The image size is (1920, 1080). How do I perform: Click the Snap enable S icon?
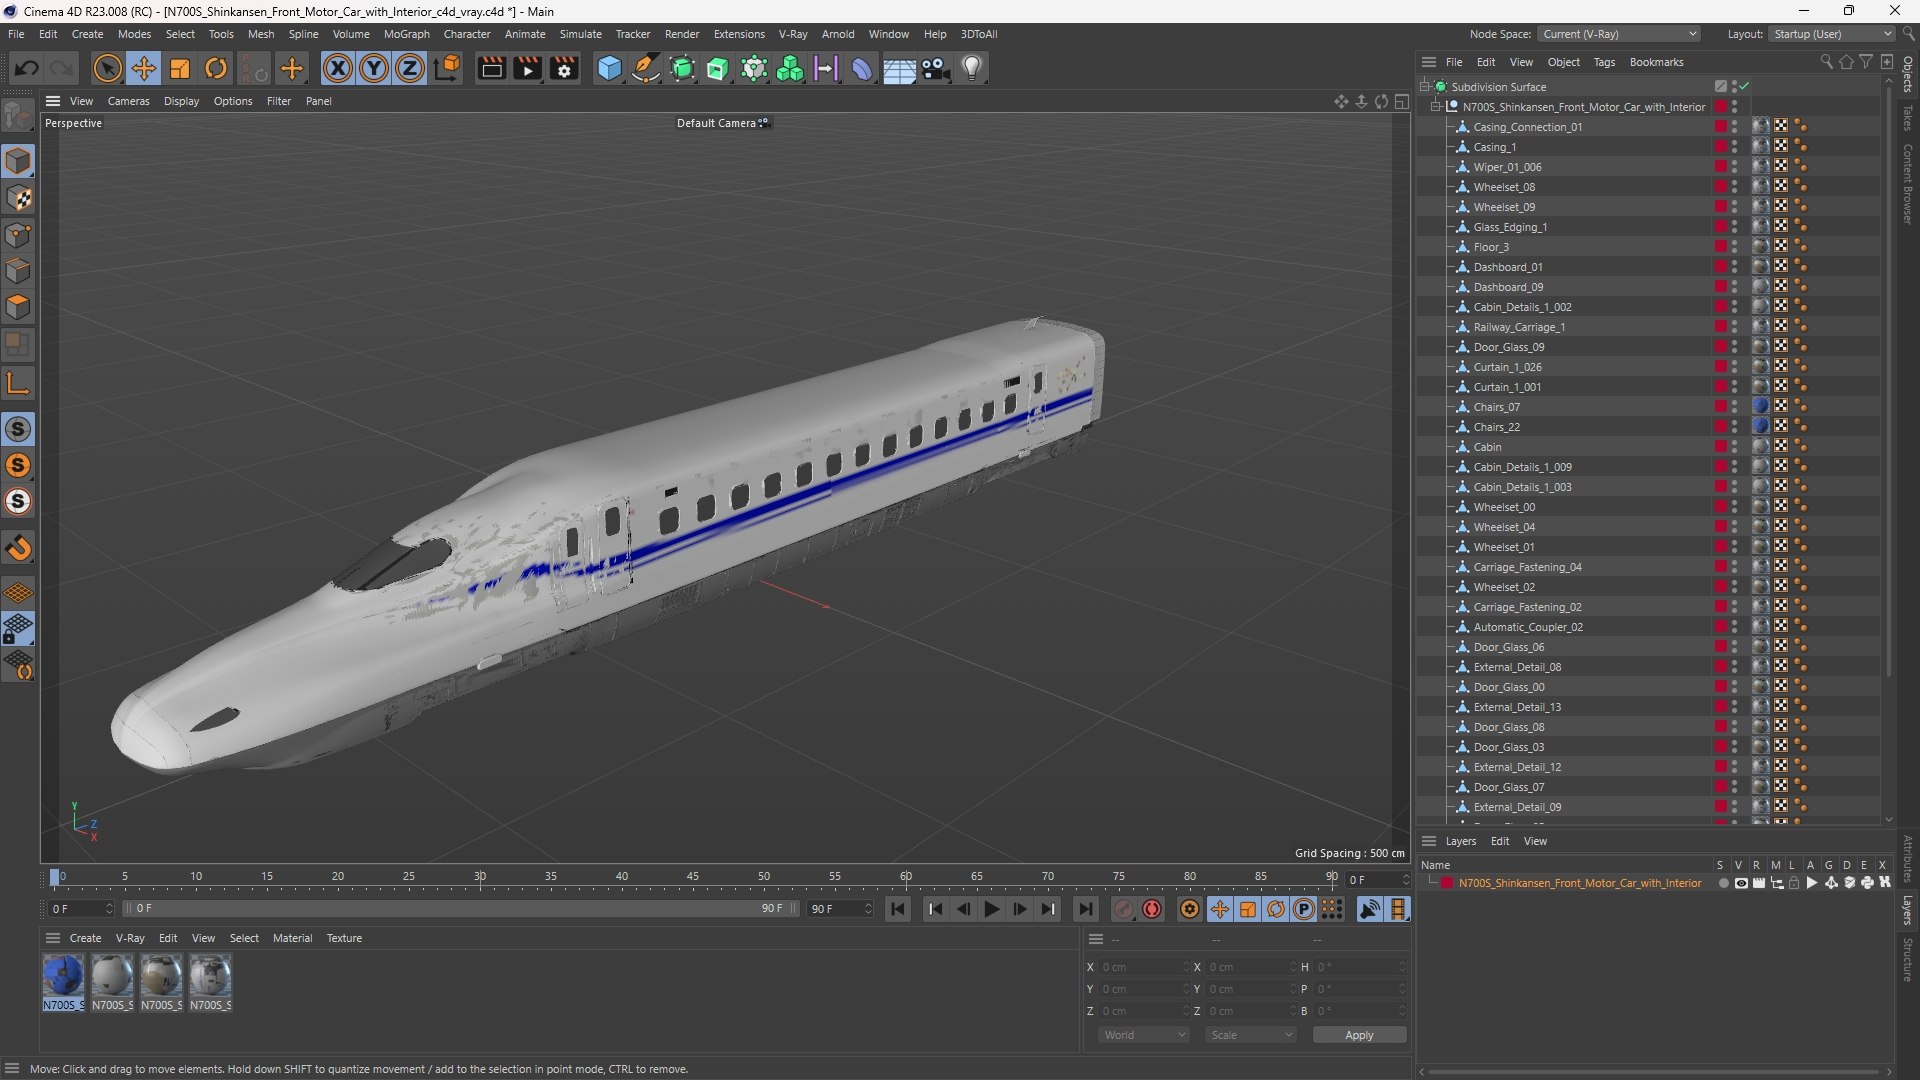18,430
